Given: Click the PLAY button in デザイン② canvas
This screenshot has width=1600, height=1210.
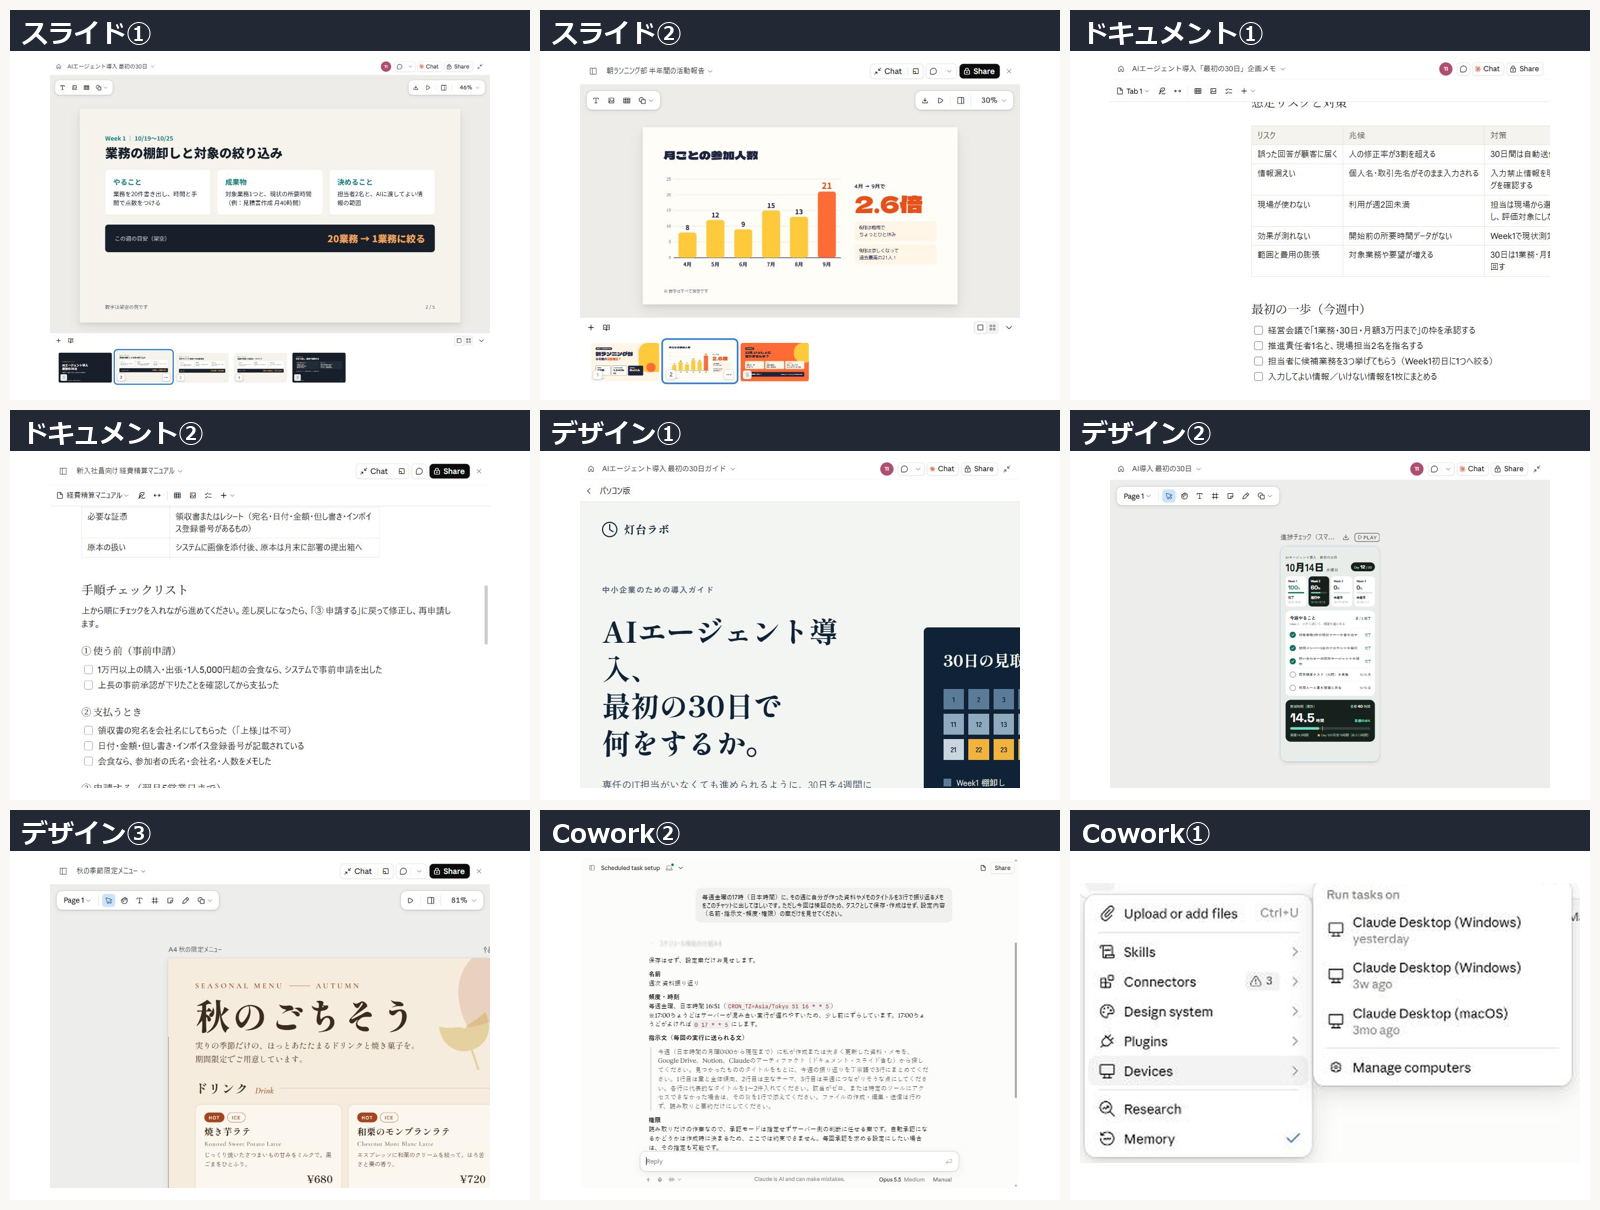Looking at the screenshot, I should click(x=1367, y=537).
